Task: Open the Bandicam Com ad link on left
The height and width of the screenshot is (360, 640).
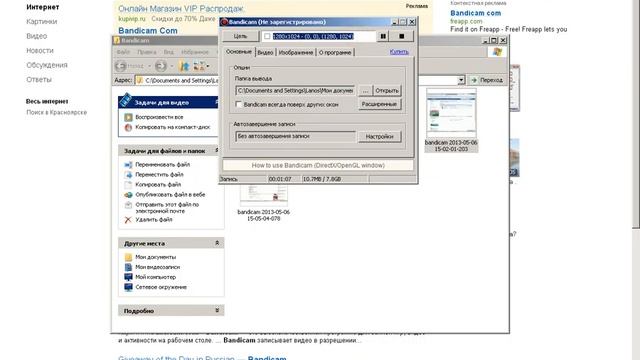Action: pos(148,31)
